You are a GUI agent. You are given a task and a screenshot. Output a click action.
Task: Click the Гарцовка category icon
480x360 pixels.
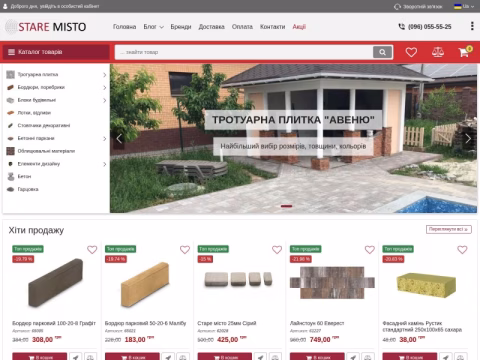coord(11,189)
